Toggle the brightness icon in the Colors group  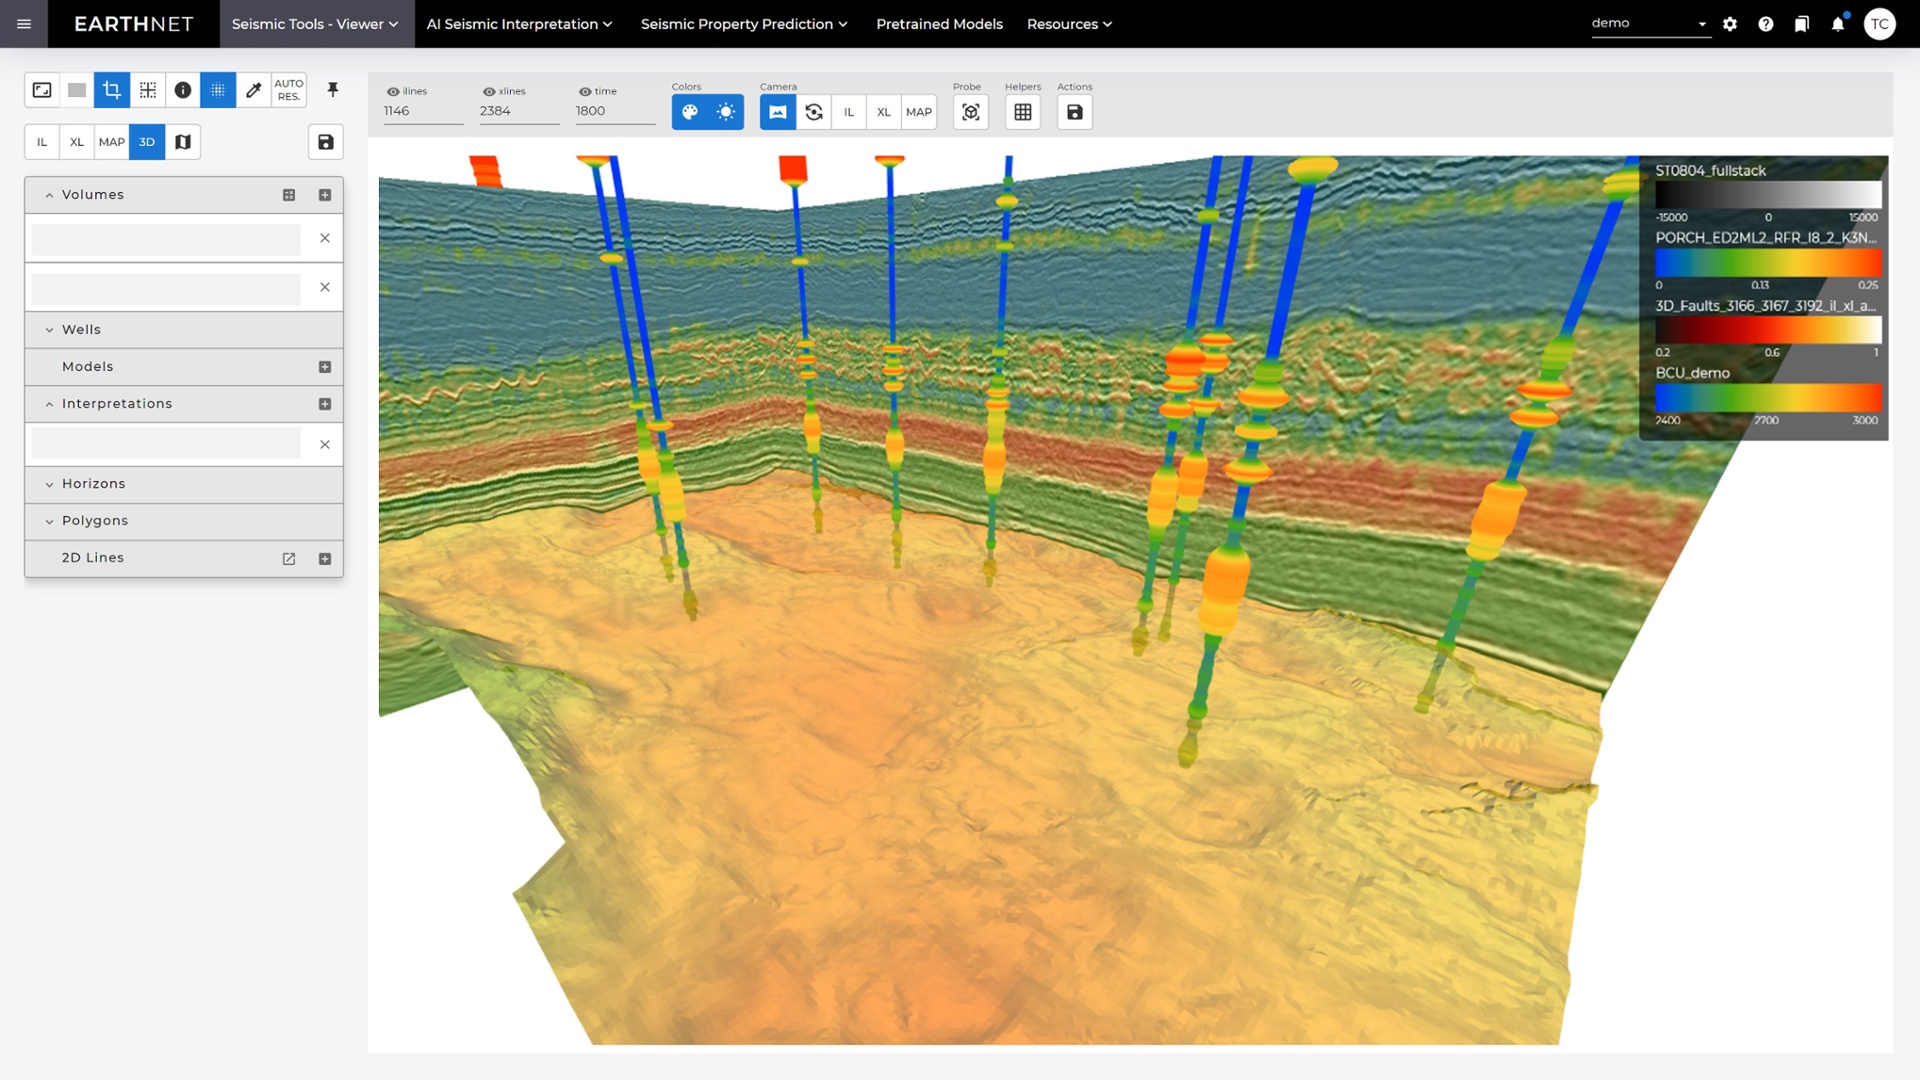725,112
